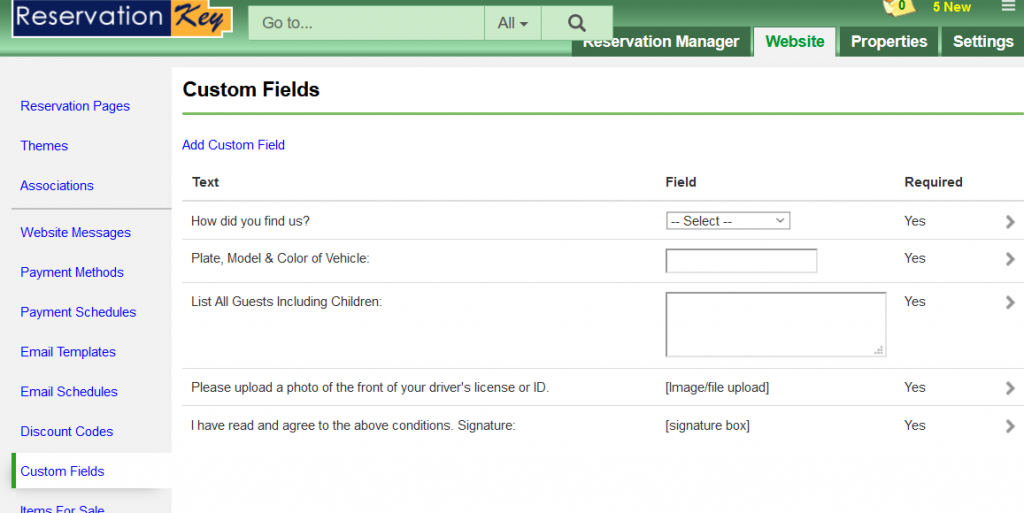Open the '-- Select --' dropdown
This screenshot has height=513, width=1024.
[728, 221]
